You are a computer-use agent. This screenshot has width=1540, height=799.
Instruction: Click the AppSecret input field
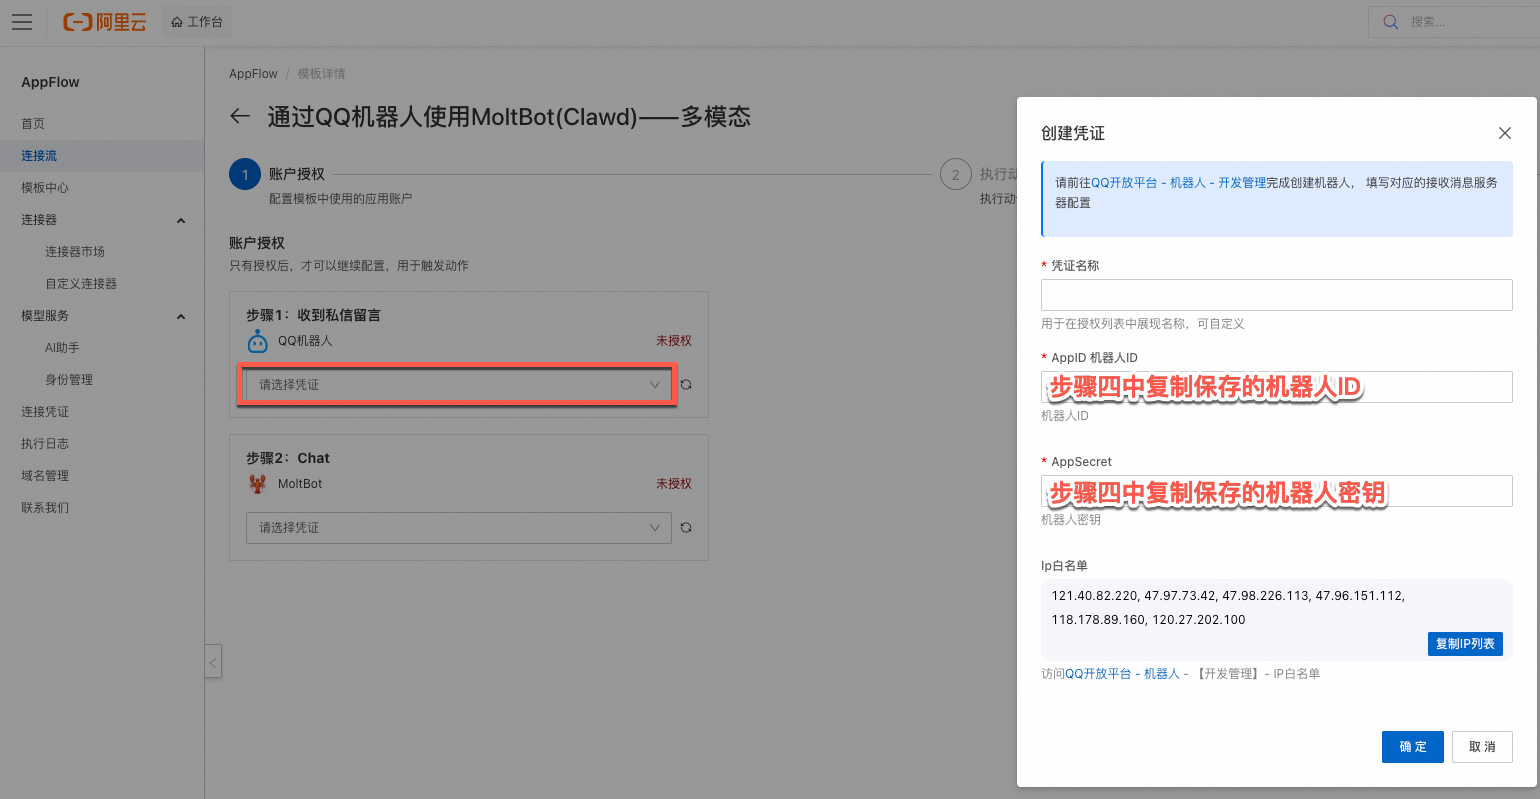[x=1276, y=491]
